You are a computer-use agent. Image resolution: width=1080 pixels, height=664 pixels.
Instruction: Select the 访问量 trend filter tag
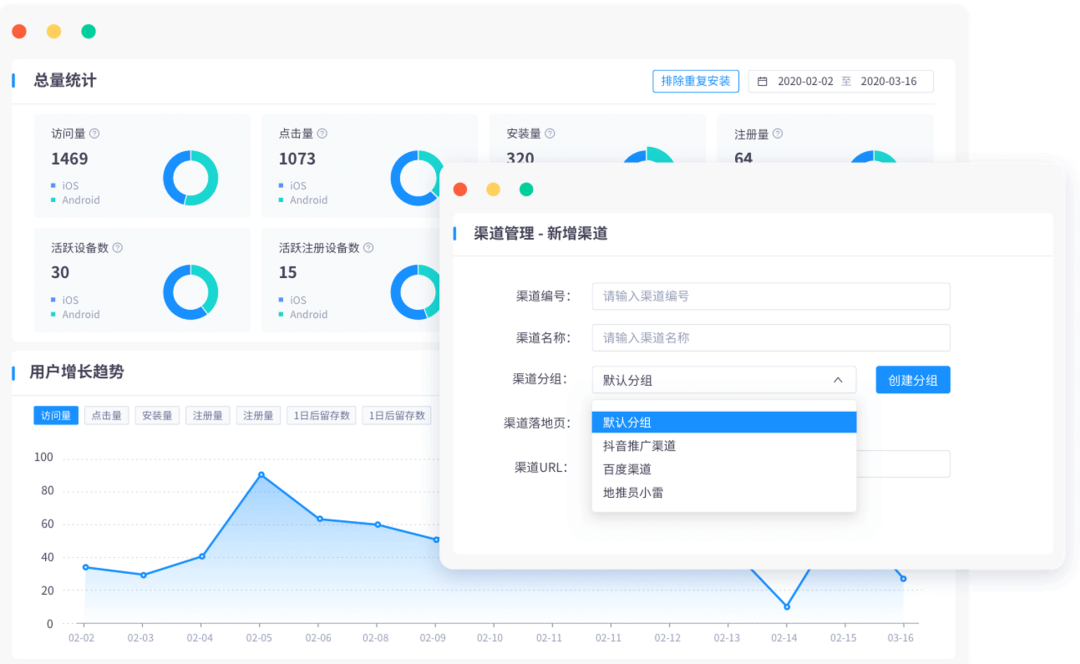[x=56, y=416]
